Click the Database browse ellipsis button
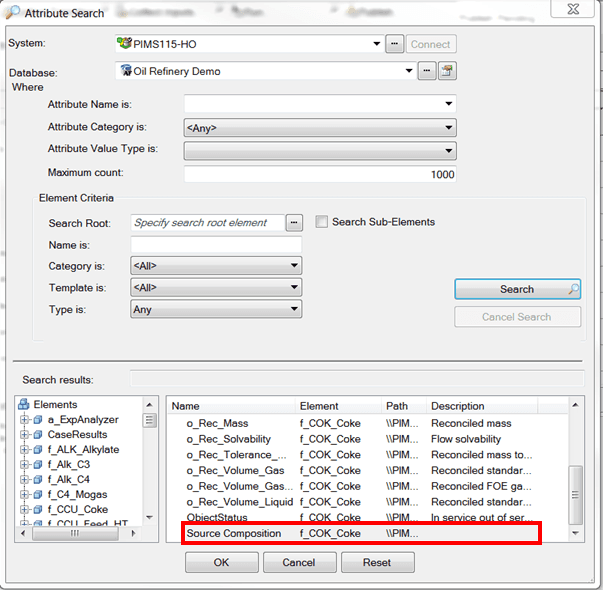This screenshot has width=603, height=590. pyautogui.click(x=427, y=71)
